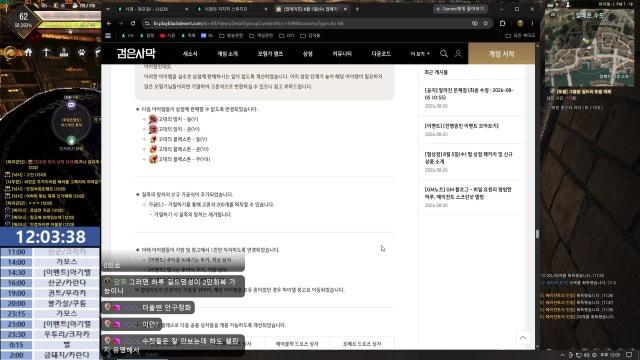Screen dimensions: 640x360
Task: Expand the 더 보기 dropdown in site navigation
Action: point(420,54)
